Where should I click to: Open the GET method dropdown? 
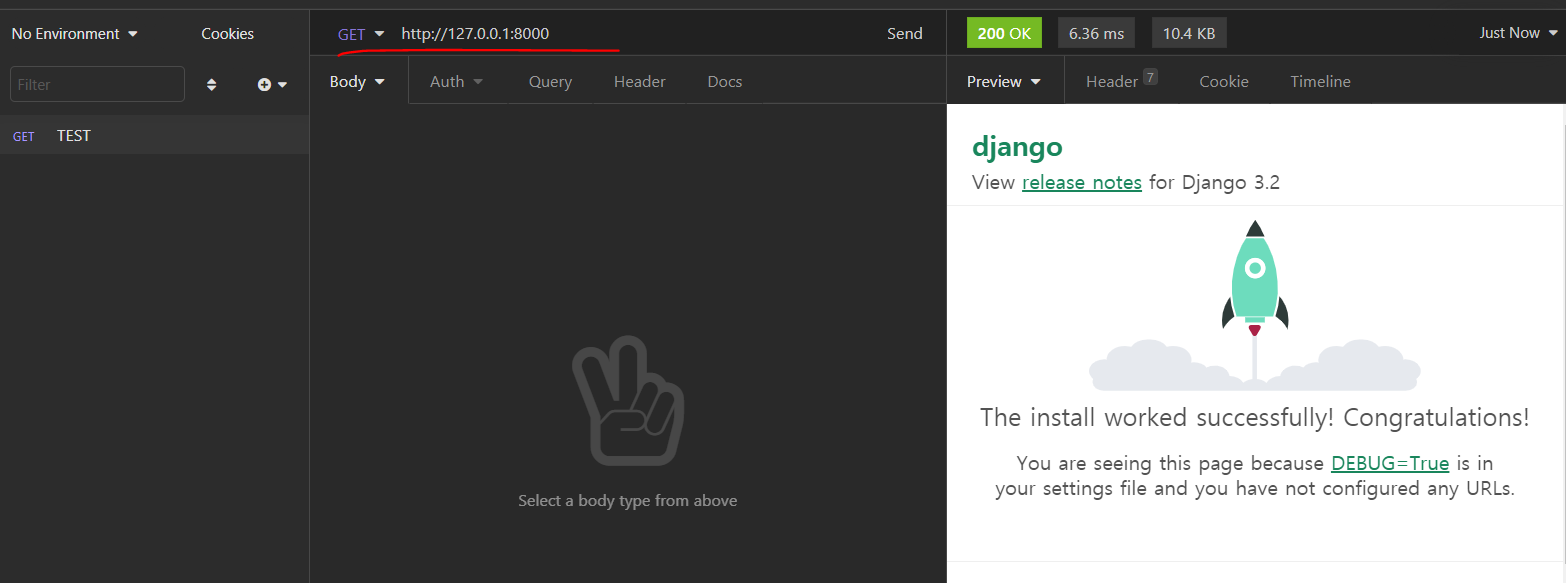tap(361, 34)
